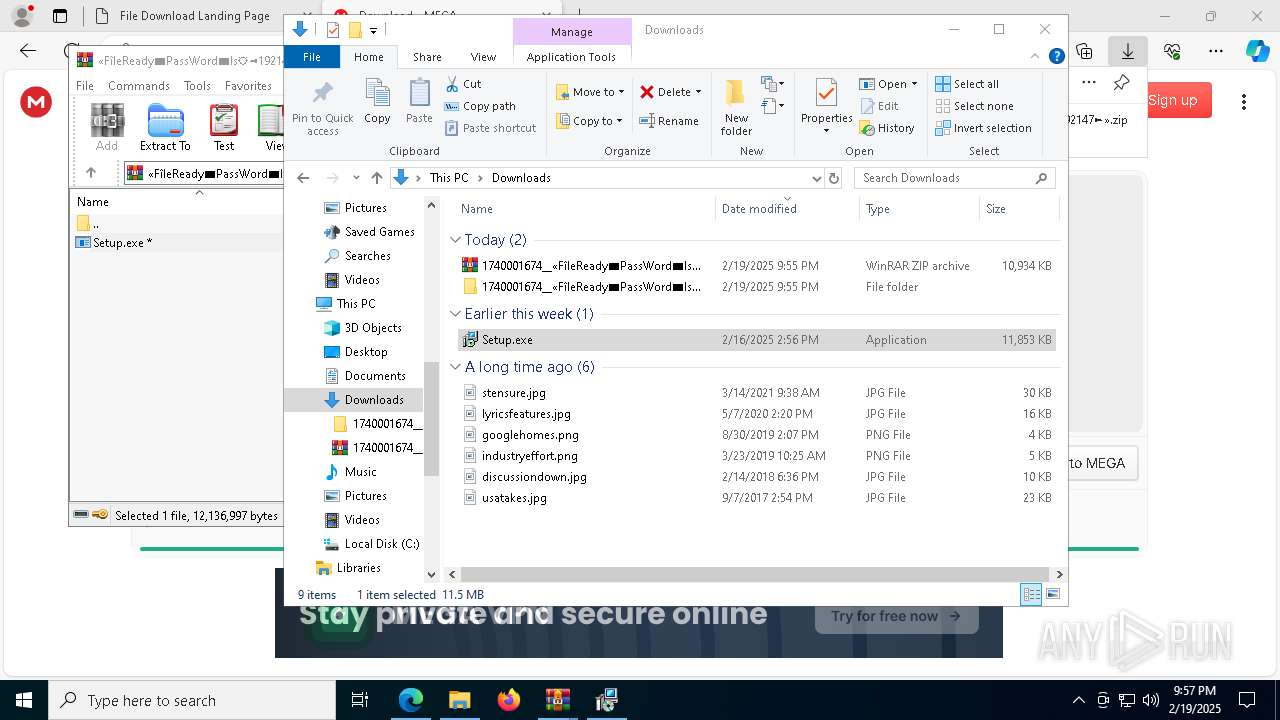1280x720 pixels.
Task: Open WinRAR Favorites menu
Action: pyautogui.click(x=248, y=86)
